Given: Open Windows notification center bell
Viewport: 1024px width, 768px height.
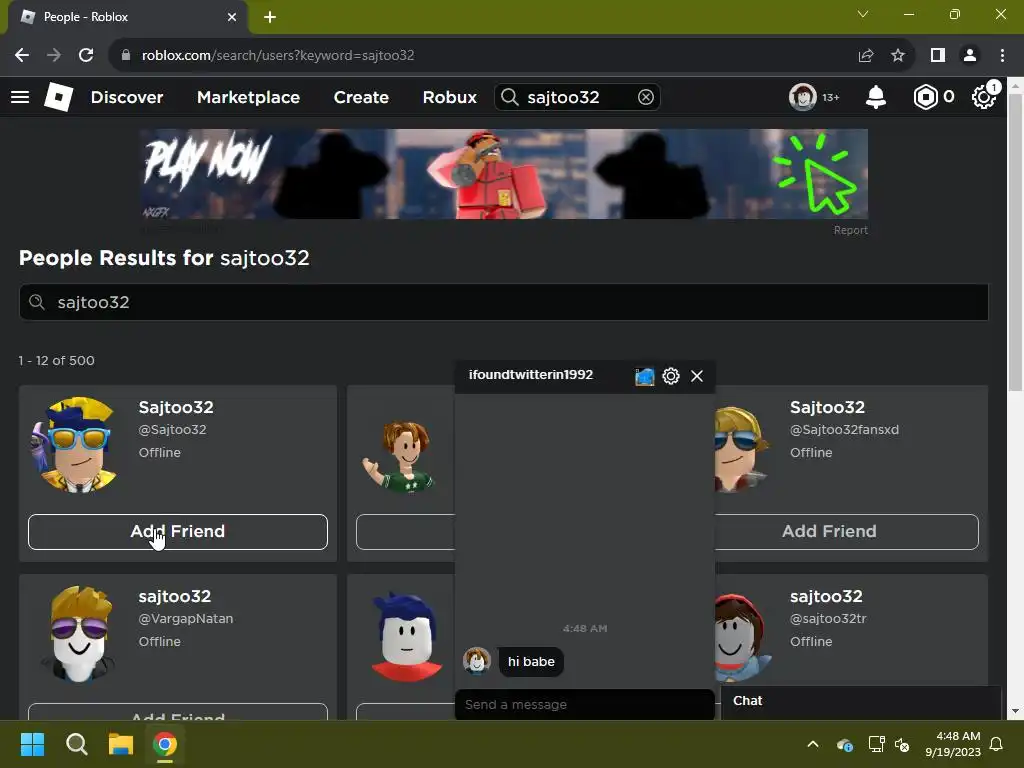Looking at the screenshot, I should (x=996, y=744).
